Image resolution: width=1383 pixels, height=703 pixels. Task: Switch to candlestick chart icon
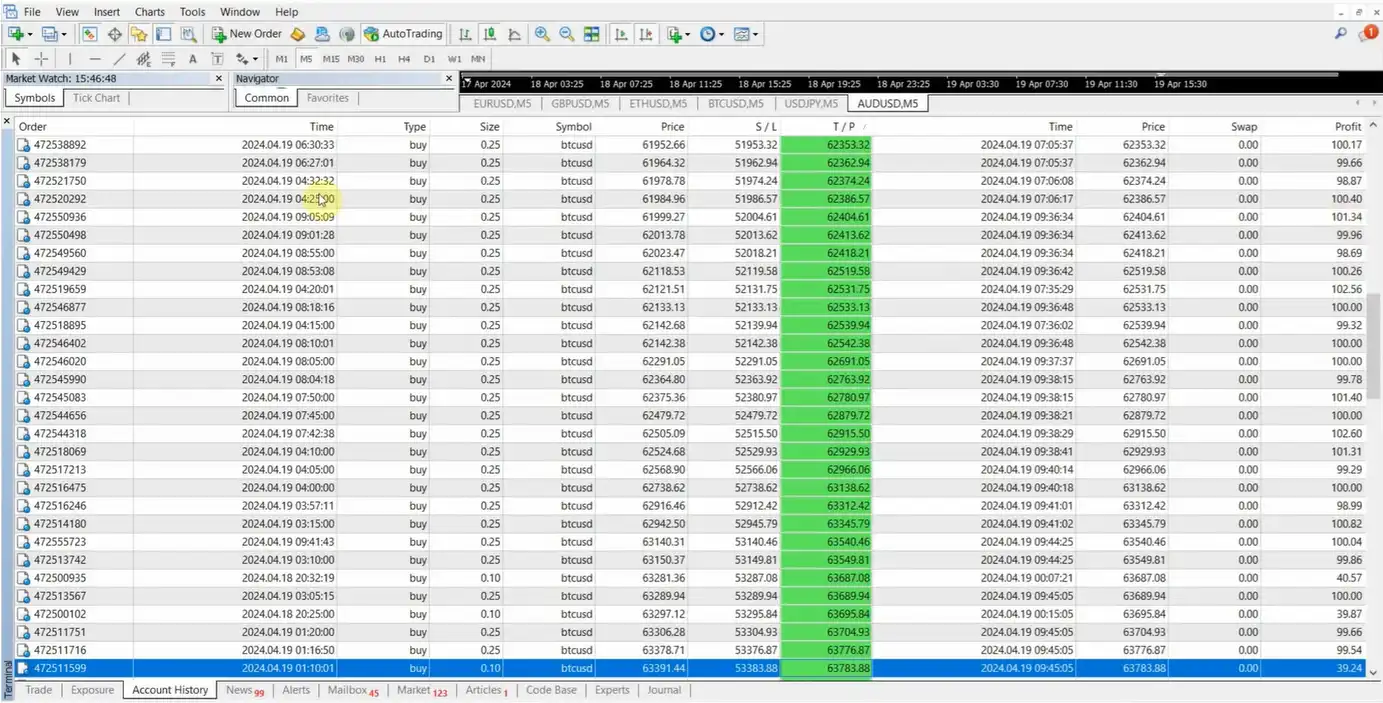click(x=490, y=34)
